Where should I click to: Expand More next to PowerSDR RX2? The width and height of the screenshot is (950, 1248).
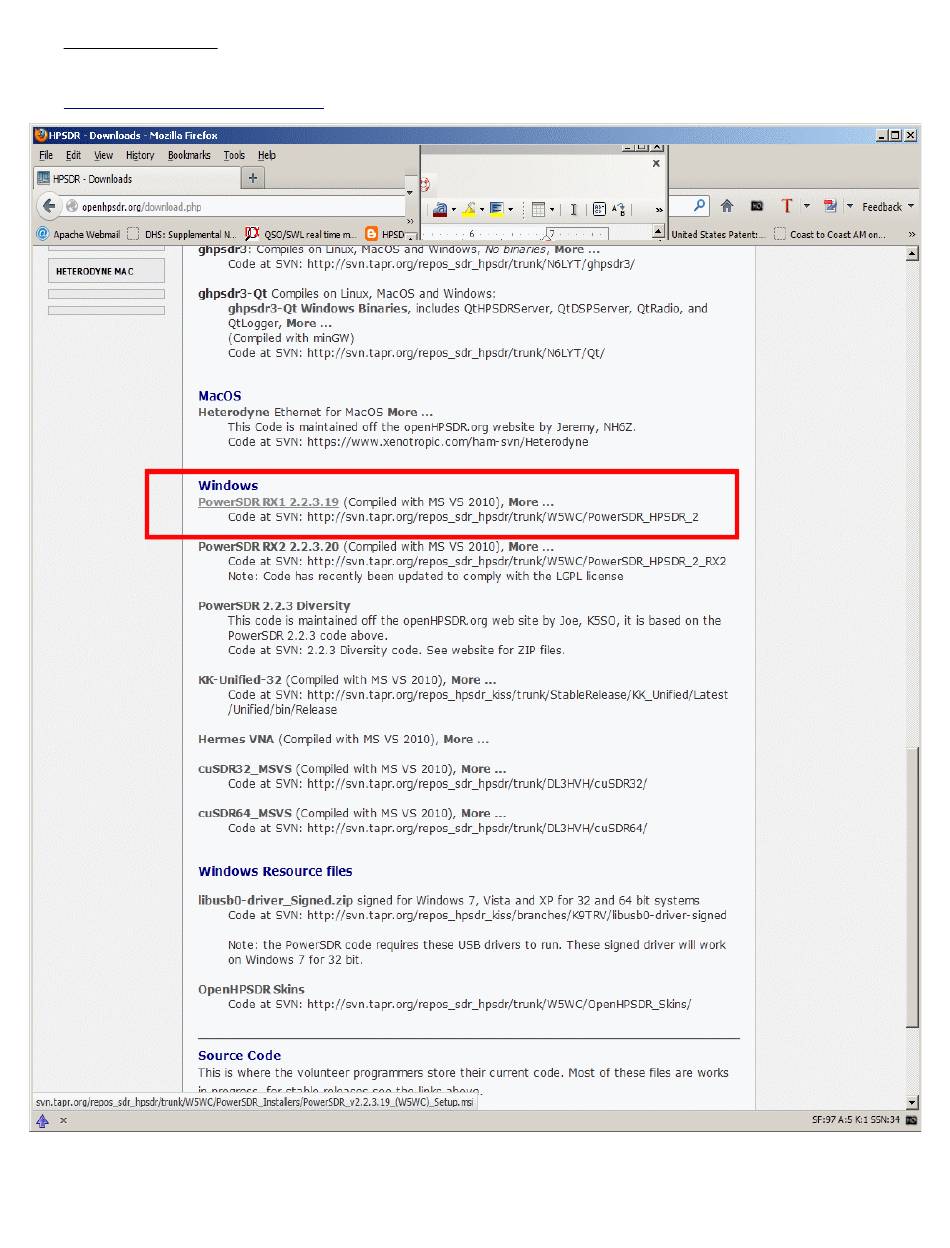pyautogui.click(x=530, y=547)
